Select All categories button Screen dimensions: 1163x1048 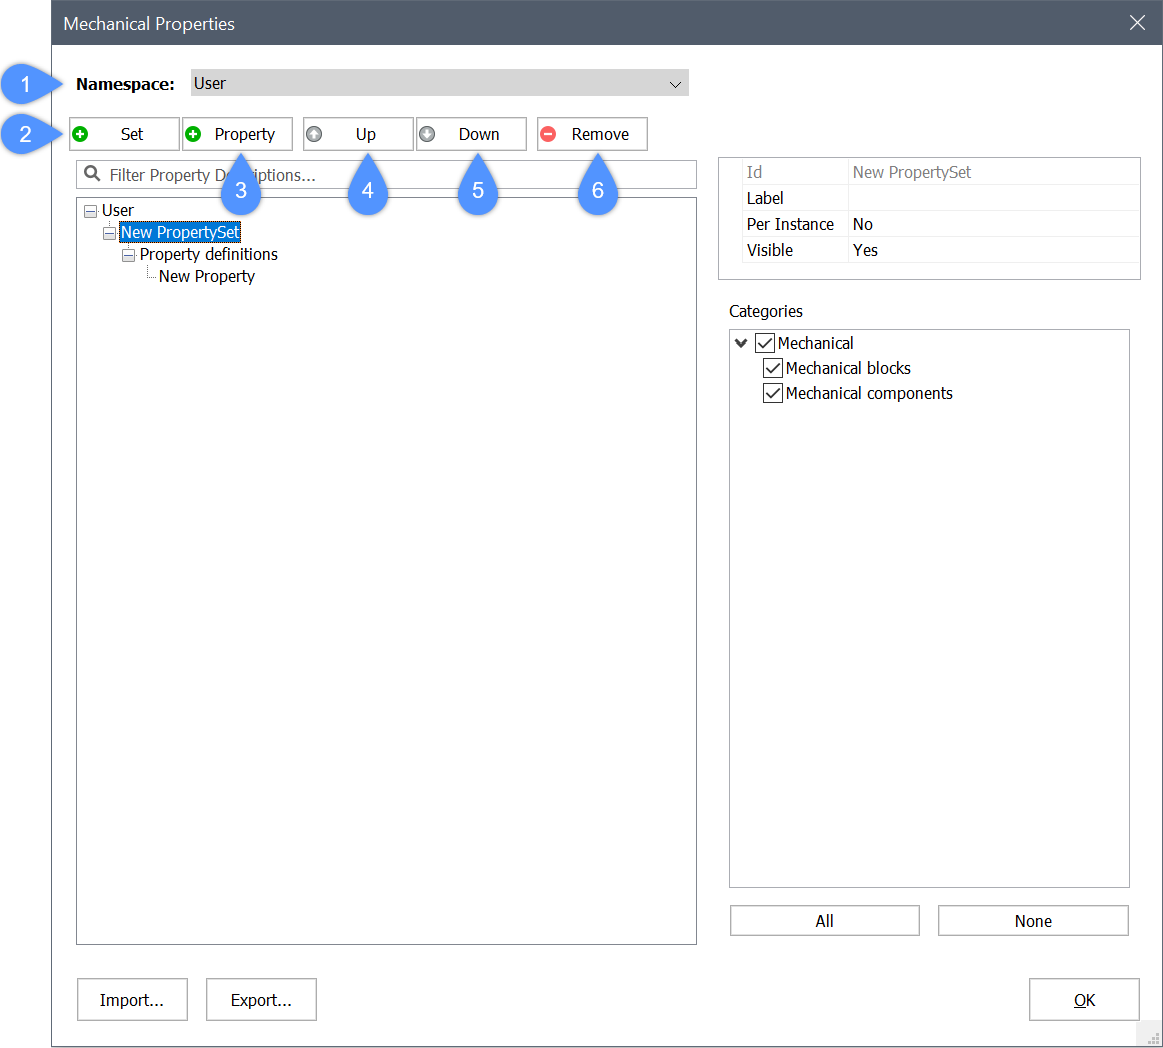click(x=824, y=921)
